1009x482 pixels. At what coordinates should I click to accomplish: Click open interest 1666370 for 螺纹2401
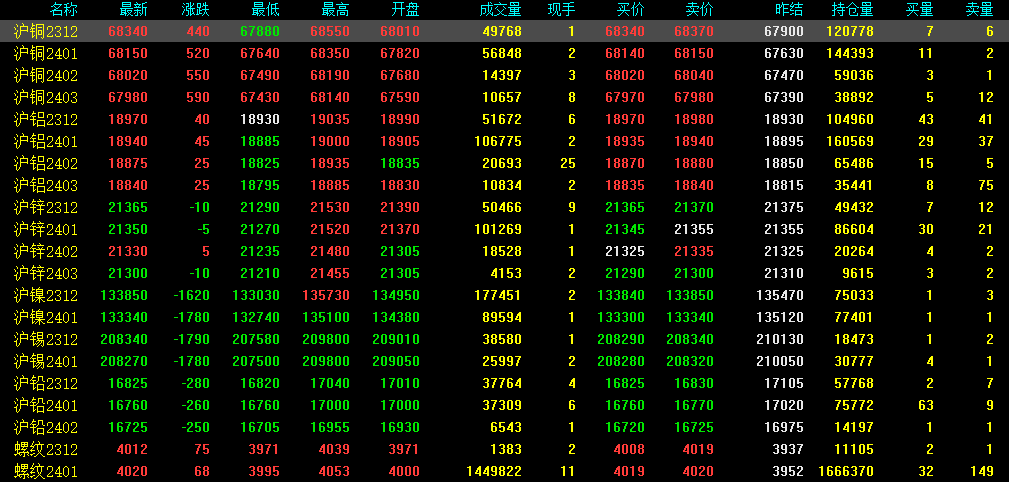click(x=846, y=472)
